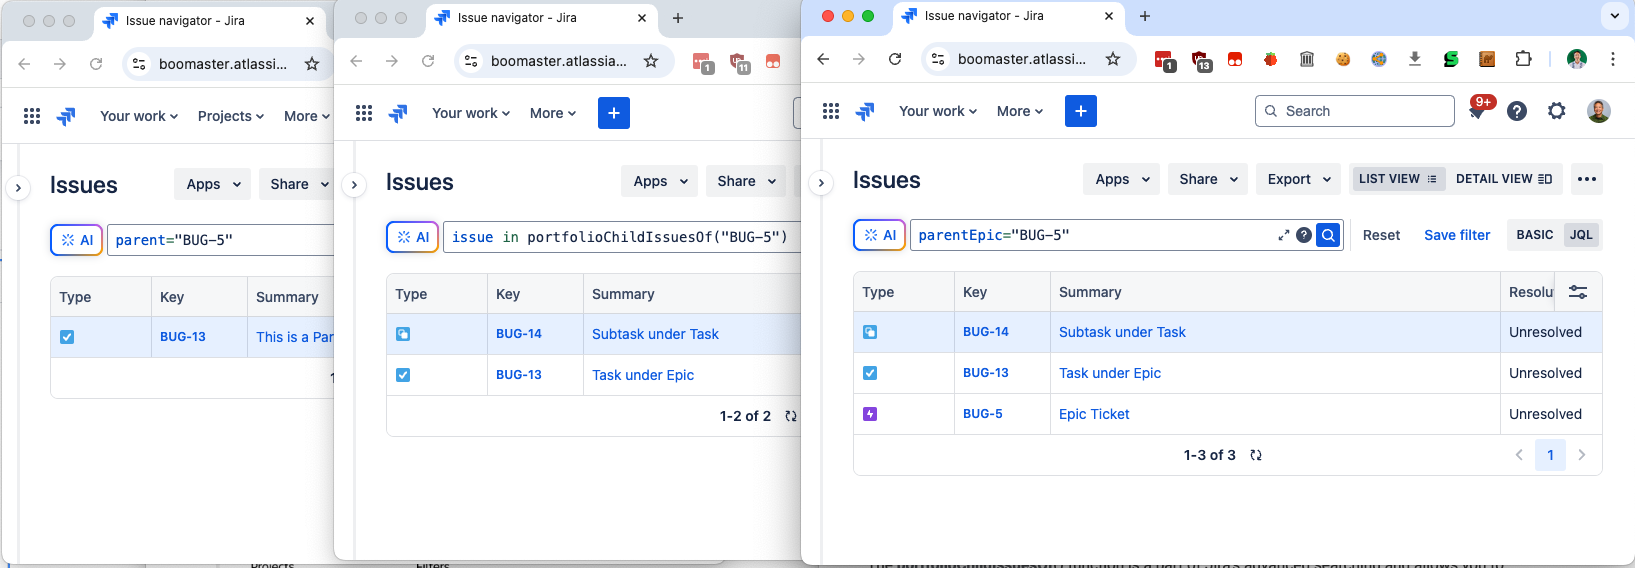This screenshot has width=1635, height=568.
Task: Open a new tab in right browser window
Action: 1145,16
